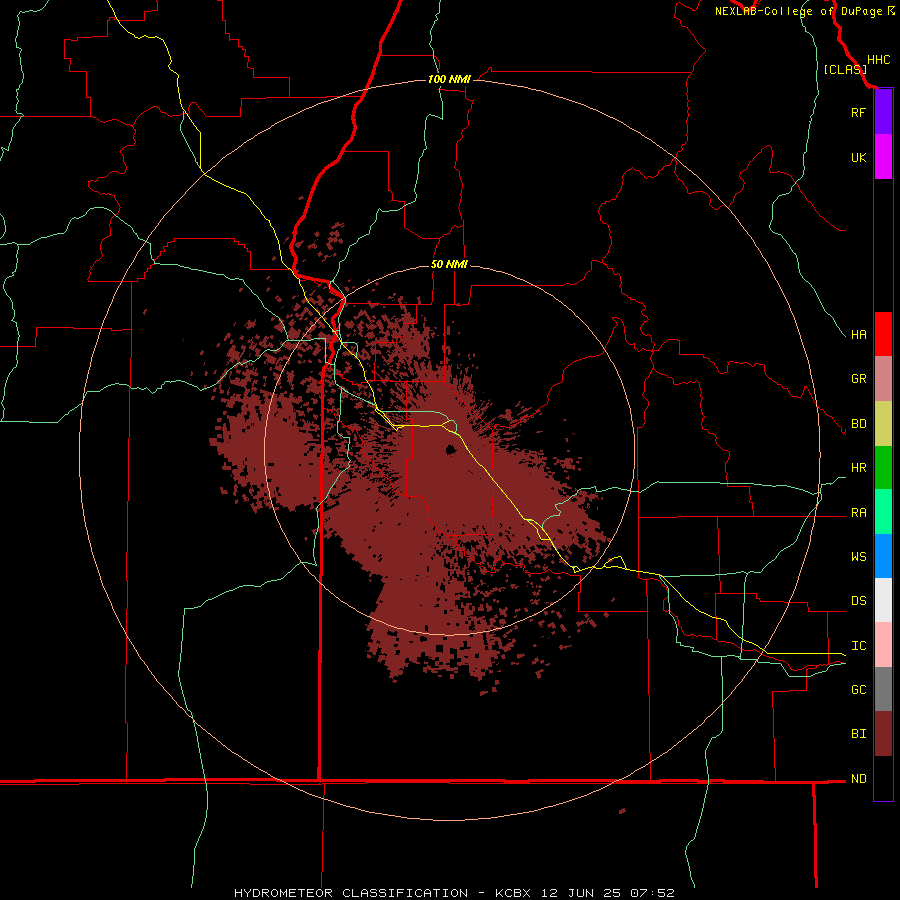This screenshot has width=900, height=900.
Task: Click the BI legend label
Action: point(858,734)
